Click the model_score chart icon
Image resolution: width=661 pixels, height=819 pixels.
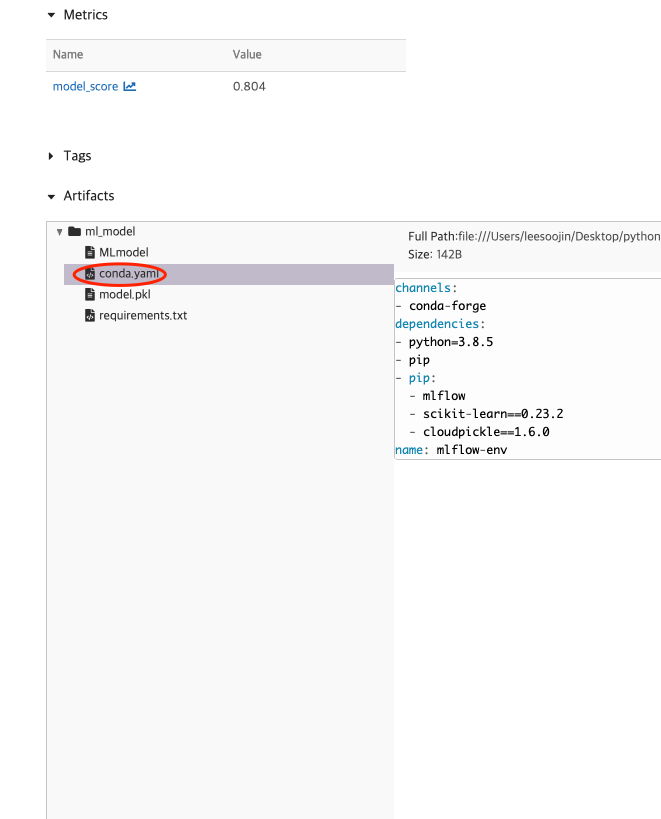129,87
